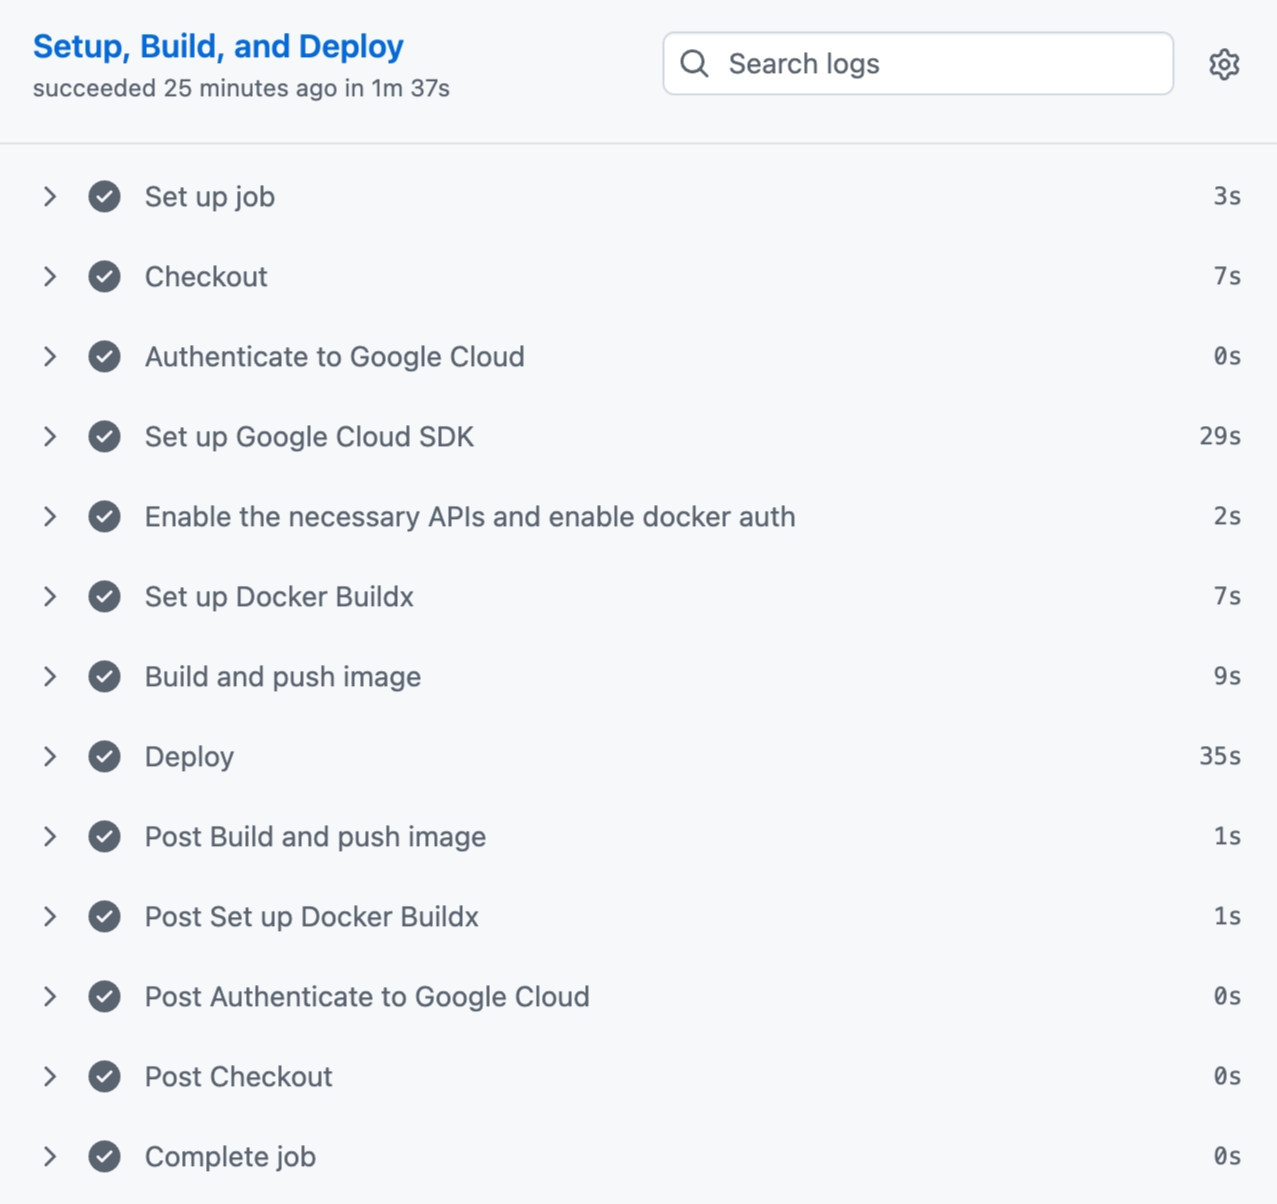Expand the Authenticate to Google Cloud step
Screen dimensions: 1277x1204
coord(50,357)
